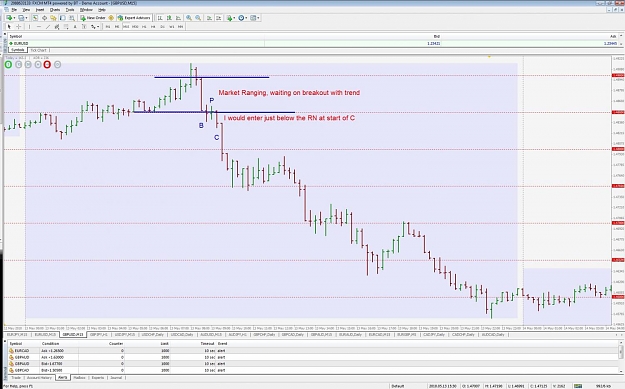Click the red circle button on chart
Image resolution: width=625 pixels, height=389 pixels.
pos(47,64)
